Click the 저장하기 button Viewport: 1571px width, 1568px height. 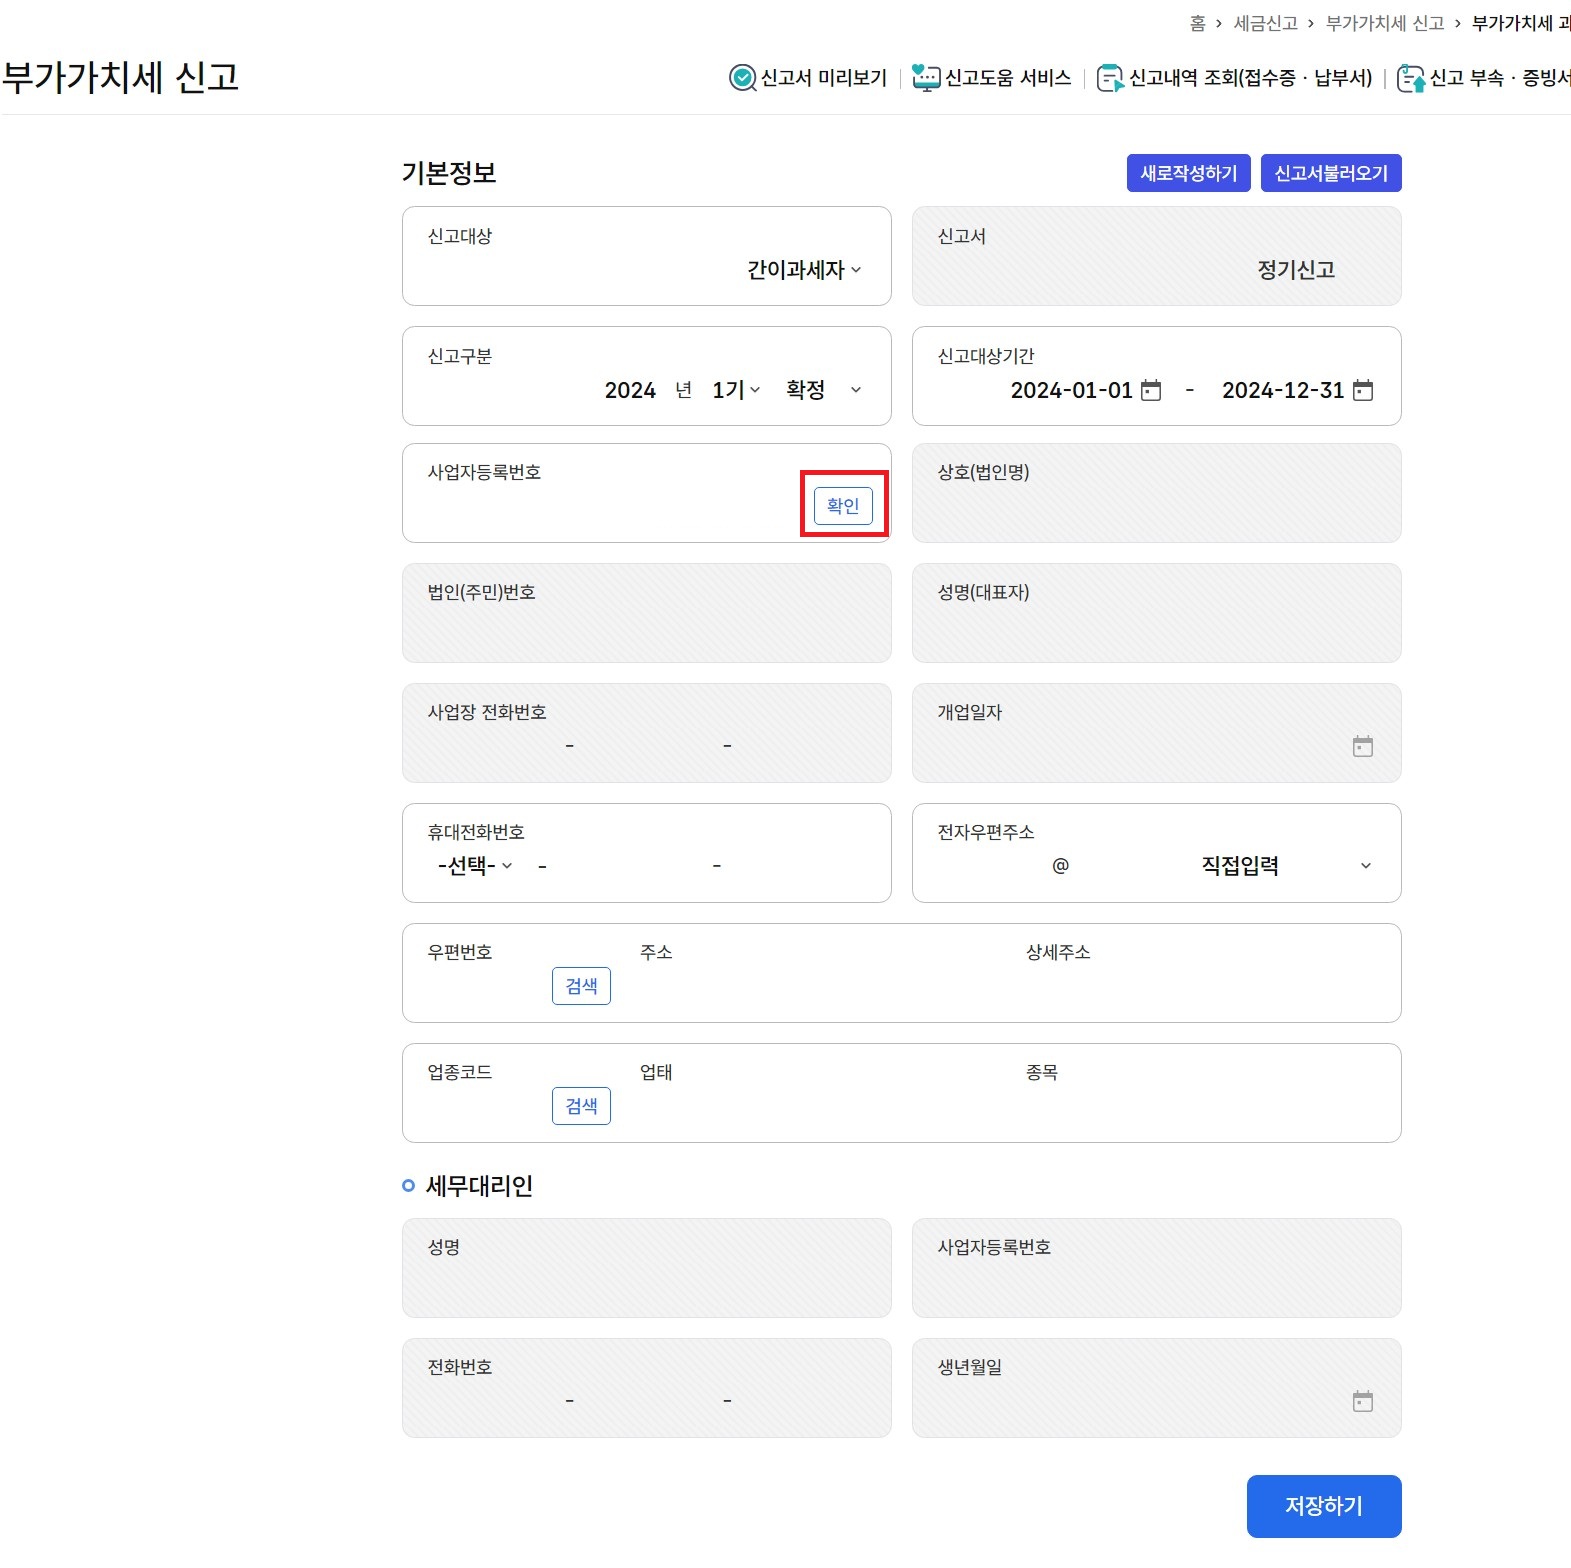click(x=1324, y=1506)
